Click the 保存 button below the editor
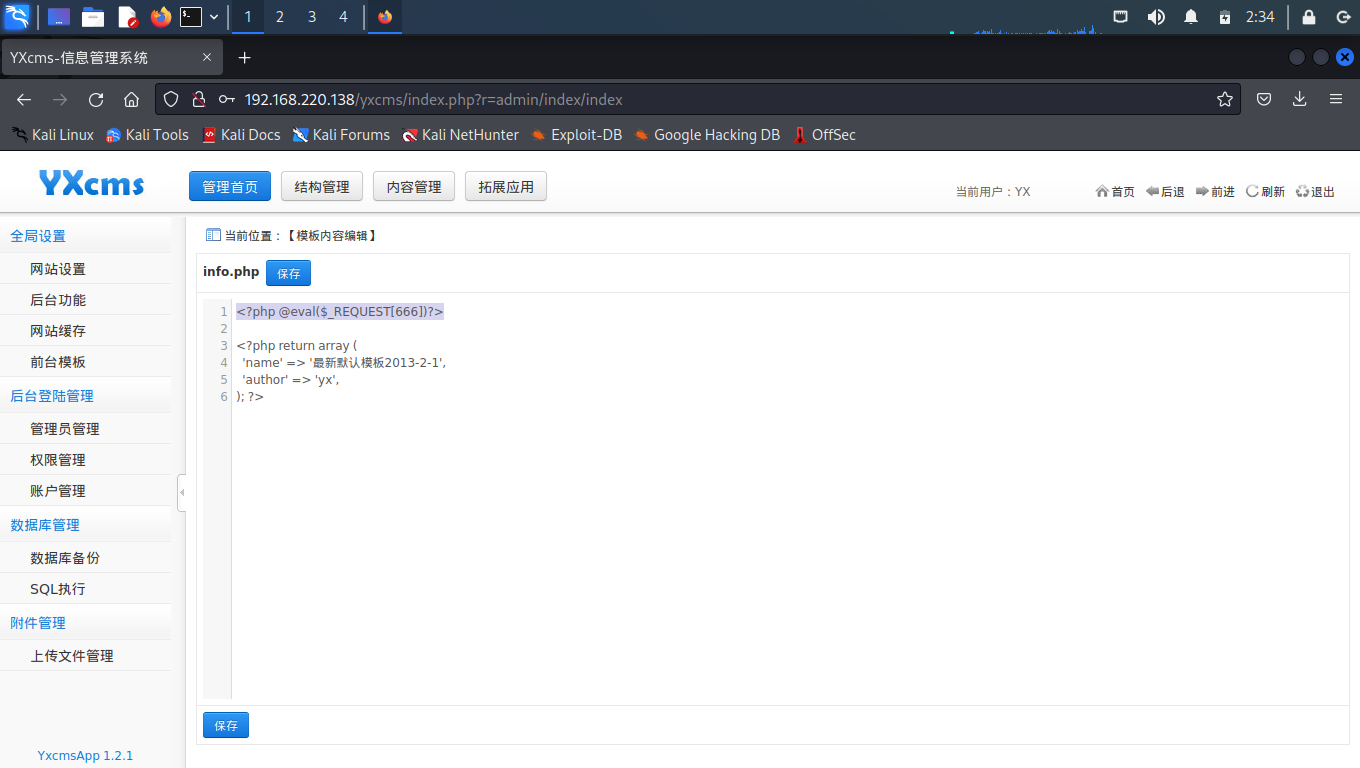Image resolution: width=1360 pixels, height=768 pixels. click(226, 725)
